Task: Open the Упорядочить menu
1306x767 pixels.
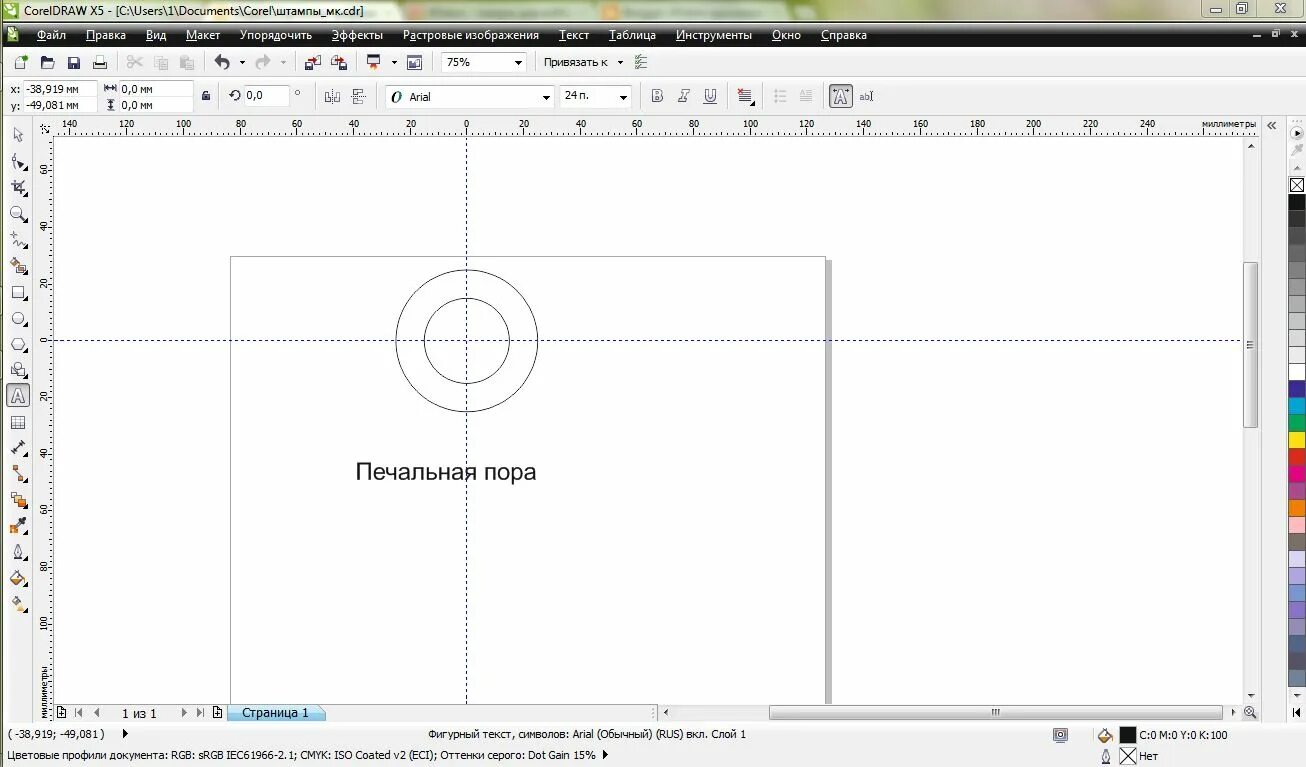Action: point(276,35)
